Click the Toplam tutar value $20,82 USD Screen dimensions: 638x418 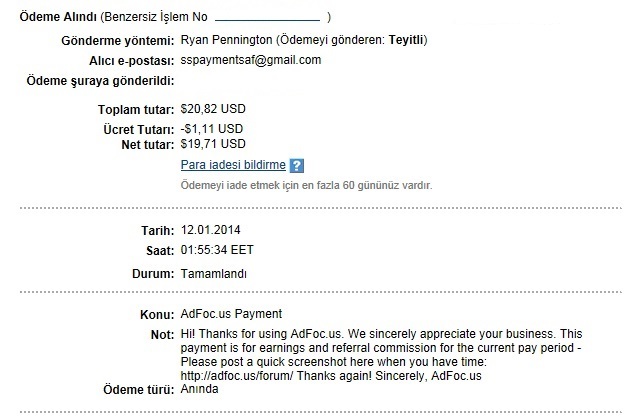point(213,109)
